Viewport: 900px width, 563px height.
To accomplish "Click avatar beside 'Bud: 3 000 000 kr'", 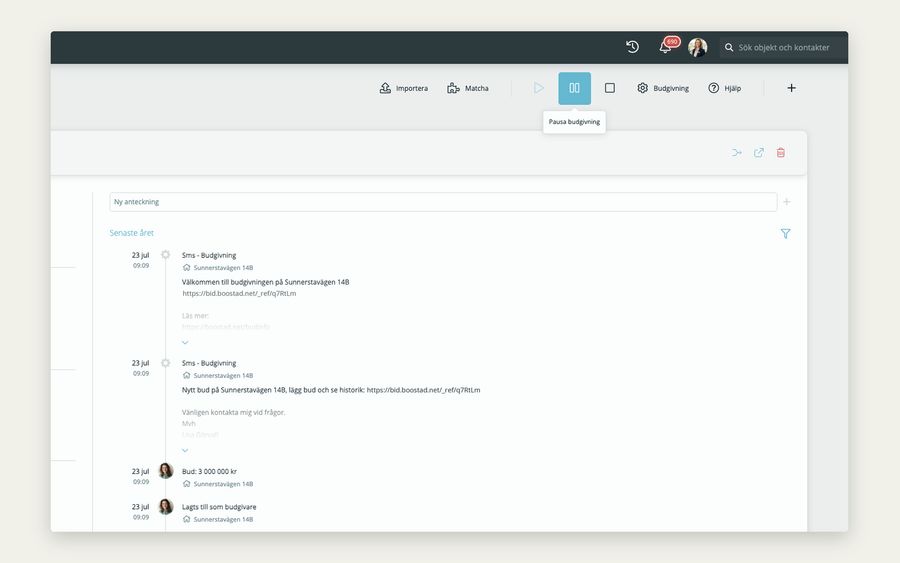I will (x=165, y=471).
